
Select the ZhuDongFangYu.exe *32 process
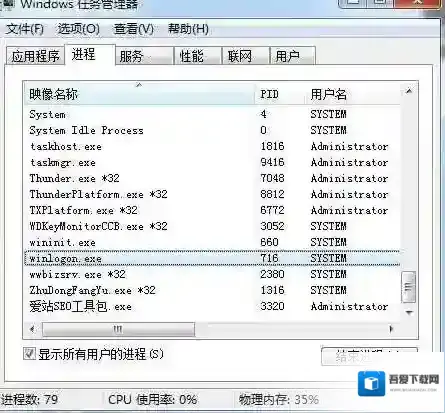click(x=212, y=290)
